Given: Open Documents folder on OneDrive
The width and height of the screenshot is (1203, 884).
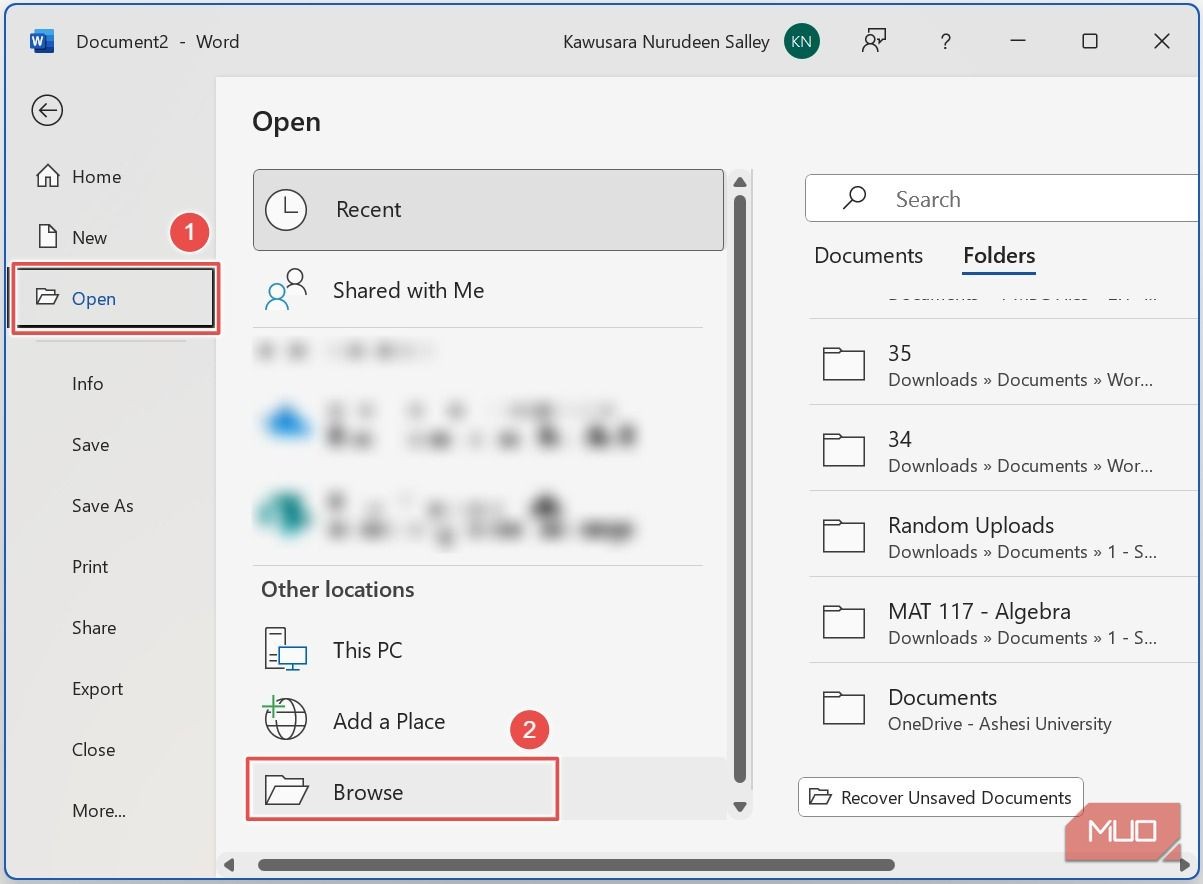Looking at the screenshot, I should pyautogui.click(x=1003, y=709).
